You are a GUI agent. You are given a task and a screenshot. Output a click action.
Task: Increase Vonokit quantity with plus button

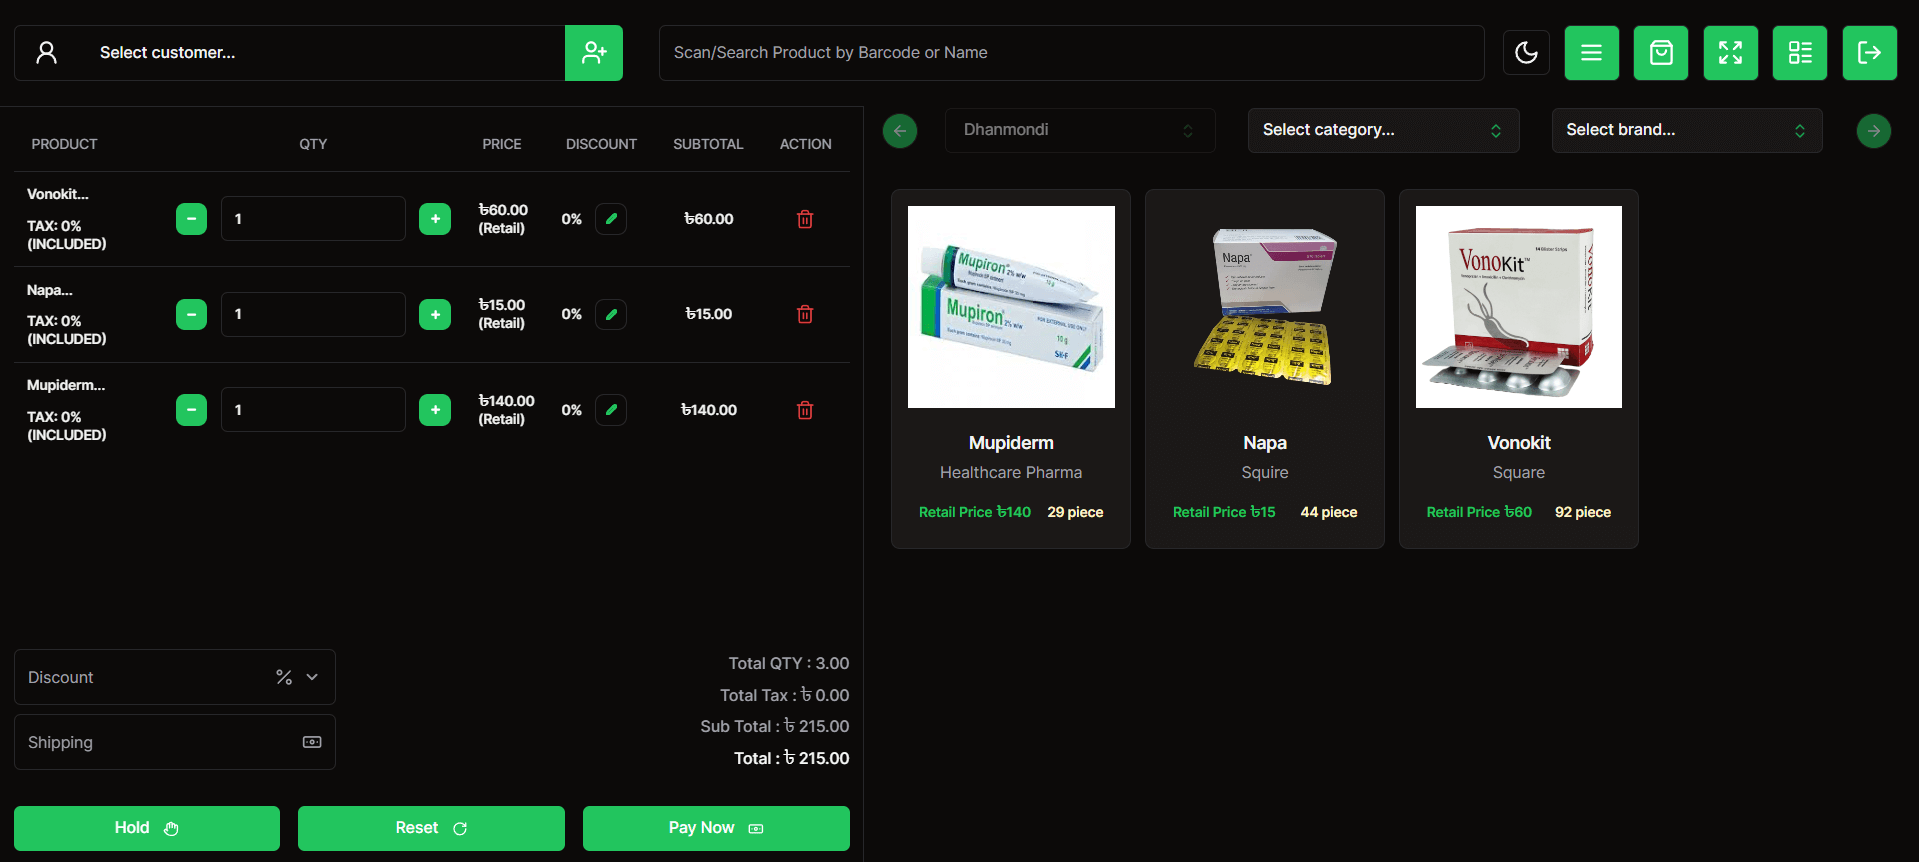(435, 219)
